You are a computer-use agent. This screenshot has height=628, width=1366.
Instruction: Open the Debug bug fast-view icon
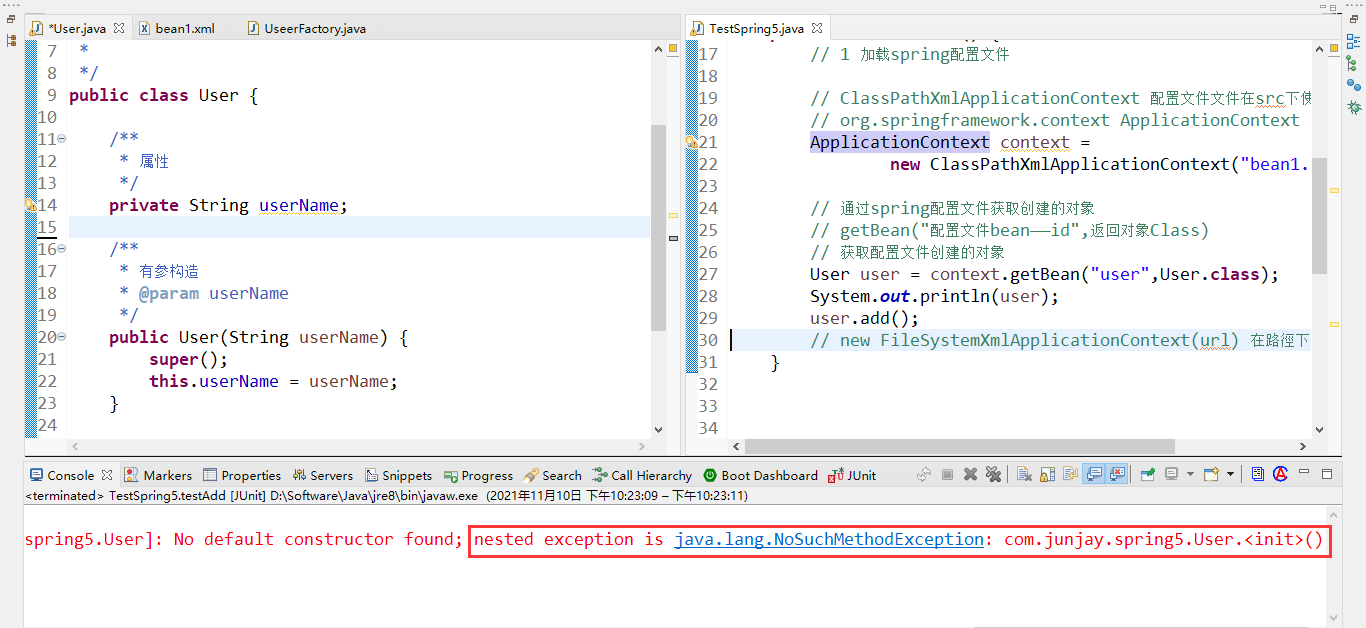tap(1353, 107)
